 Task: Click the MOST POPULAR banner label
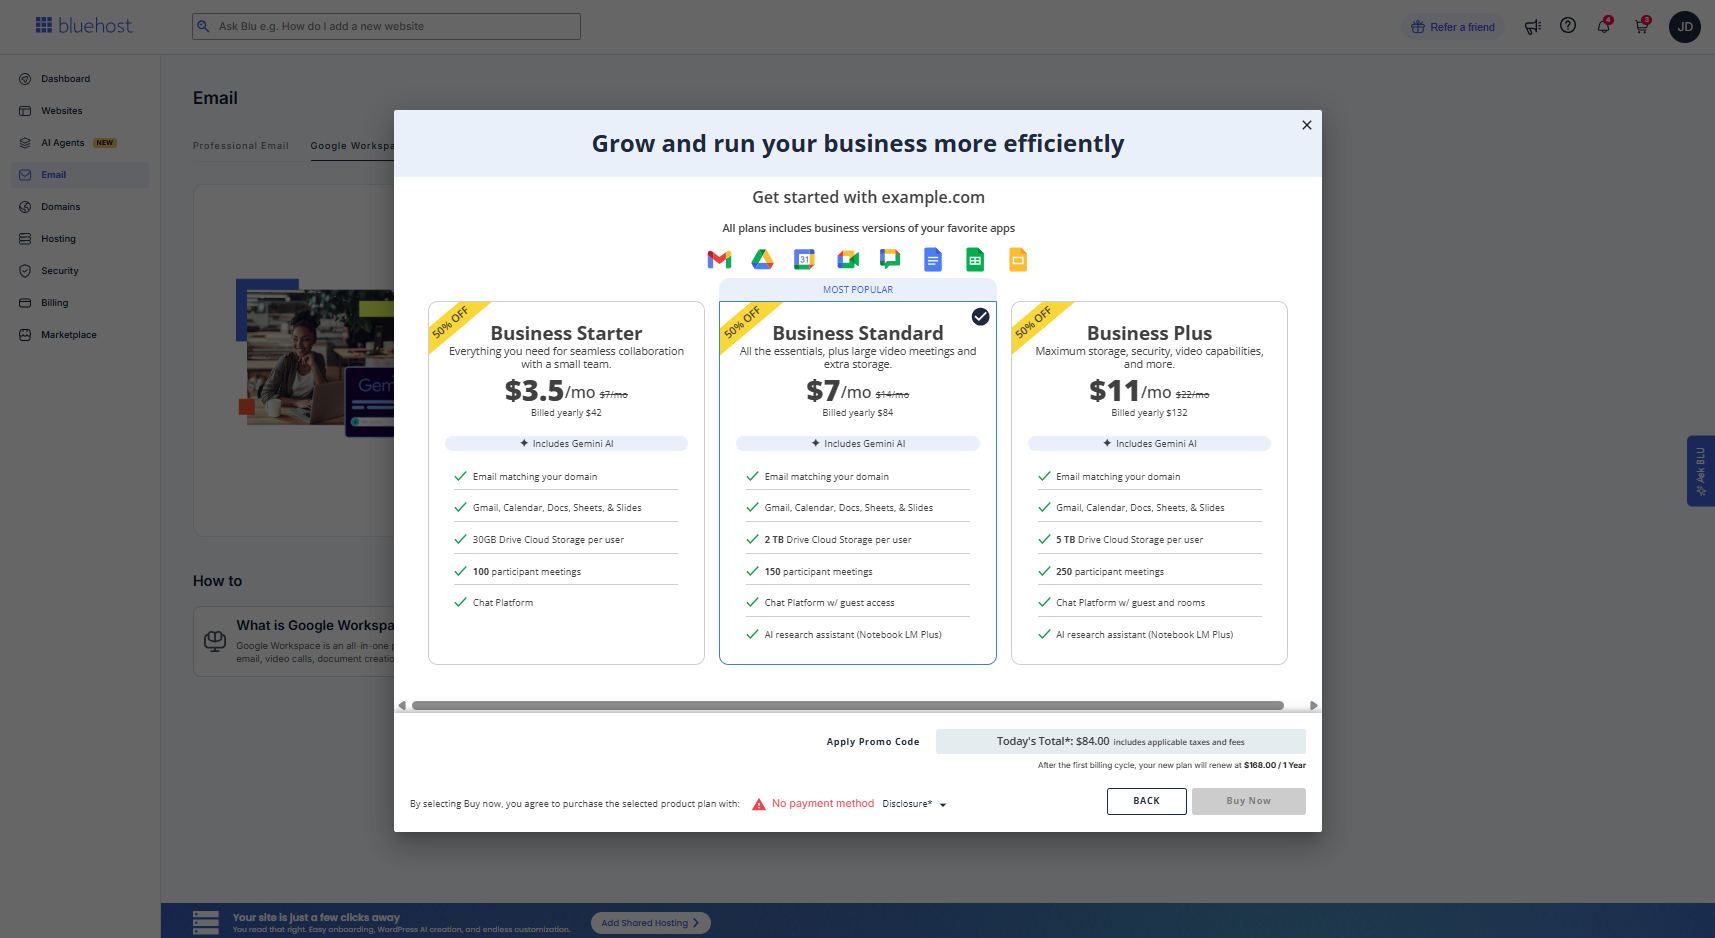pos(858,290)
